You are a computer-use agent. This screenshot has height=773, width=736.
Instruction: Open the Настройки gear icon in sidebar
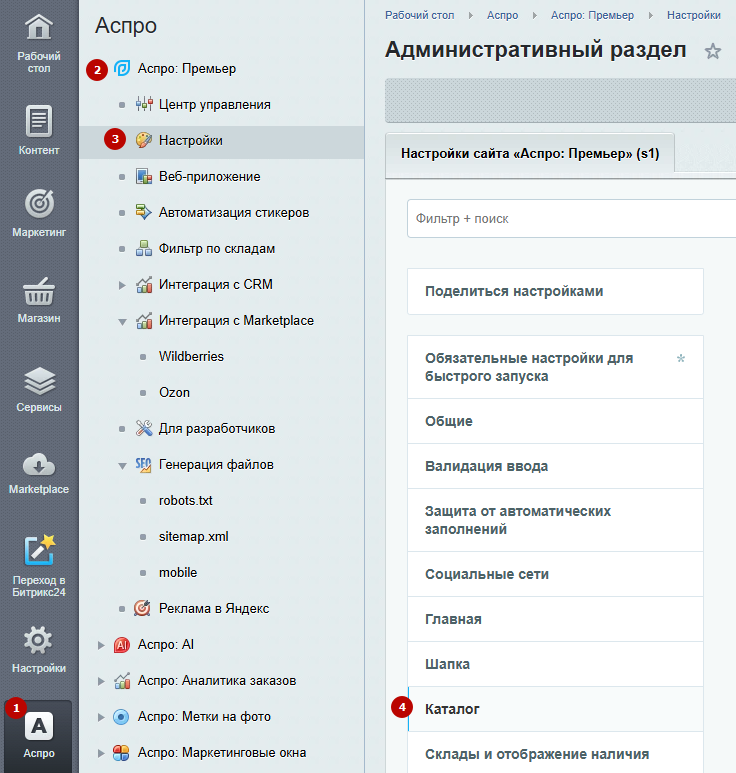point(39,640)
